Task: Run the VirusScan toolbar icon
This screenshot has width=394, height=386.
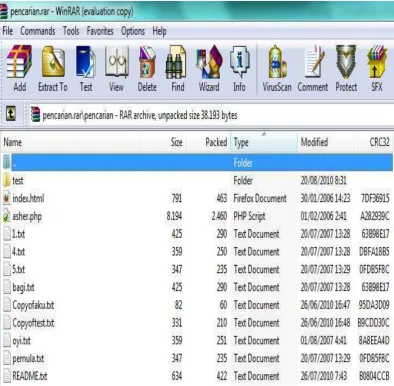Action: (x=277, y=62)
